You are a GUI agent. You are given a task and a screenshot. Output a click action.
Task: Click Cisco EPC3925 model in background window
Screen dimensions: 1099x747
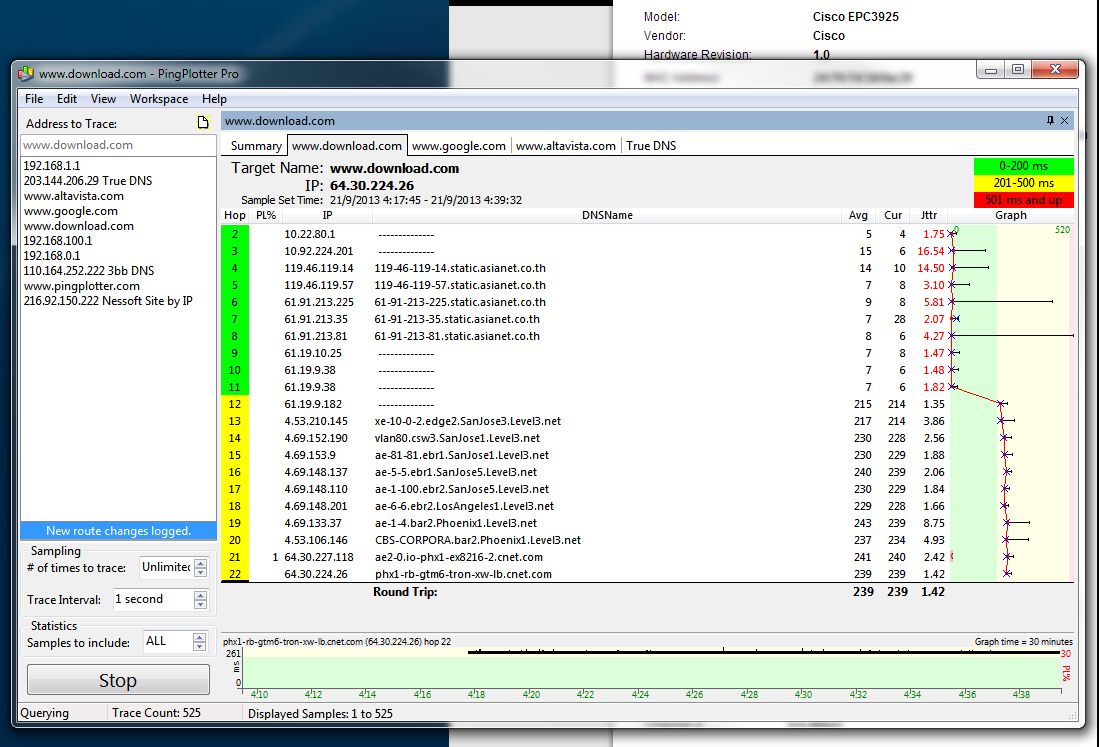[855, 16]
